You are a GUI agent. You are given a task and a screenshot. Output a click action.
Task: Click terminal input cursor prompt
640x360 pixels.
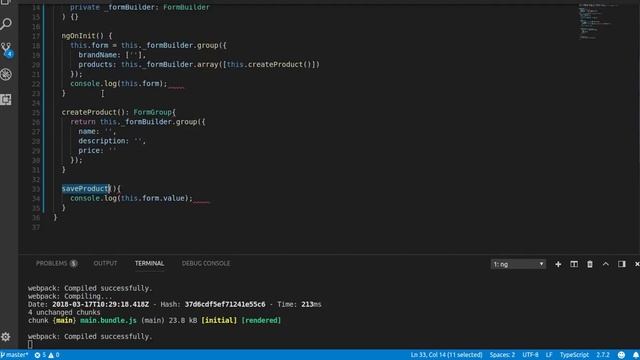click(30, 344)
